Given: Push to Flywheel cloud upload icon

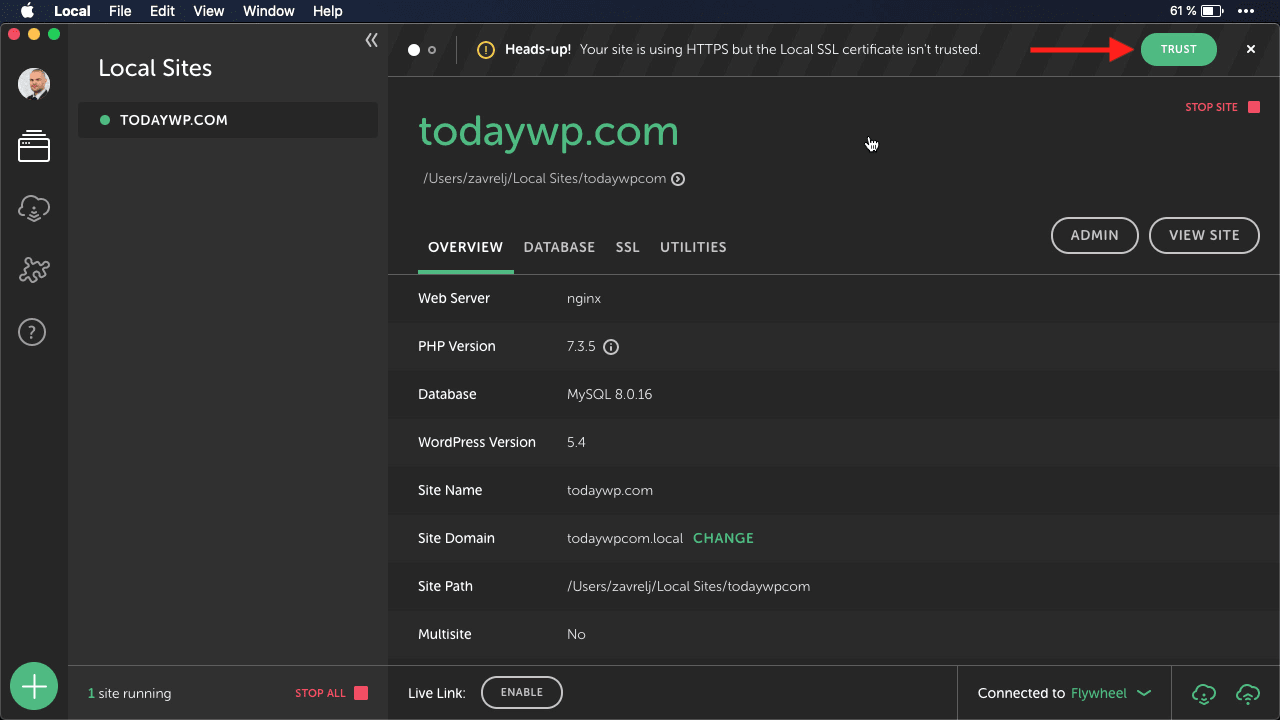Looking at the screenshot, I should (x=1247, y=693).
